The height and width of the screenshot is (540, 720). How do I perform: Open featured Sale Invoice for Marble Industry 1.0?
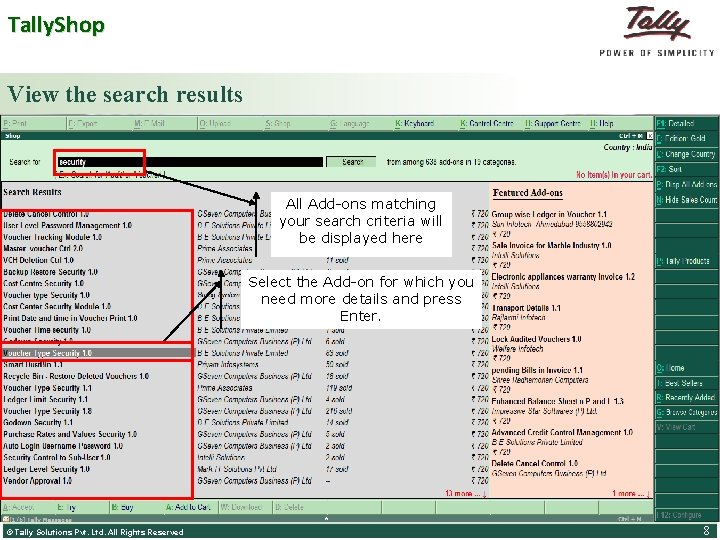551,246
